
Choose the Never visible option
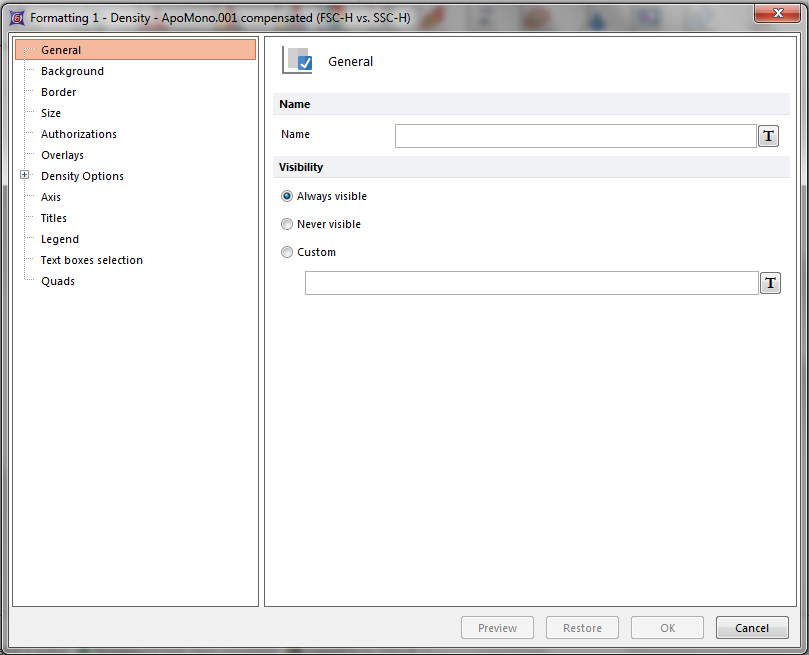pos(287,225)
